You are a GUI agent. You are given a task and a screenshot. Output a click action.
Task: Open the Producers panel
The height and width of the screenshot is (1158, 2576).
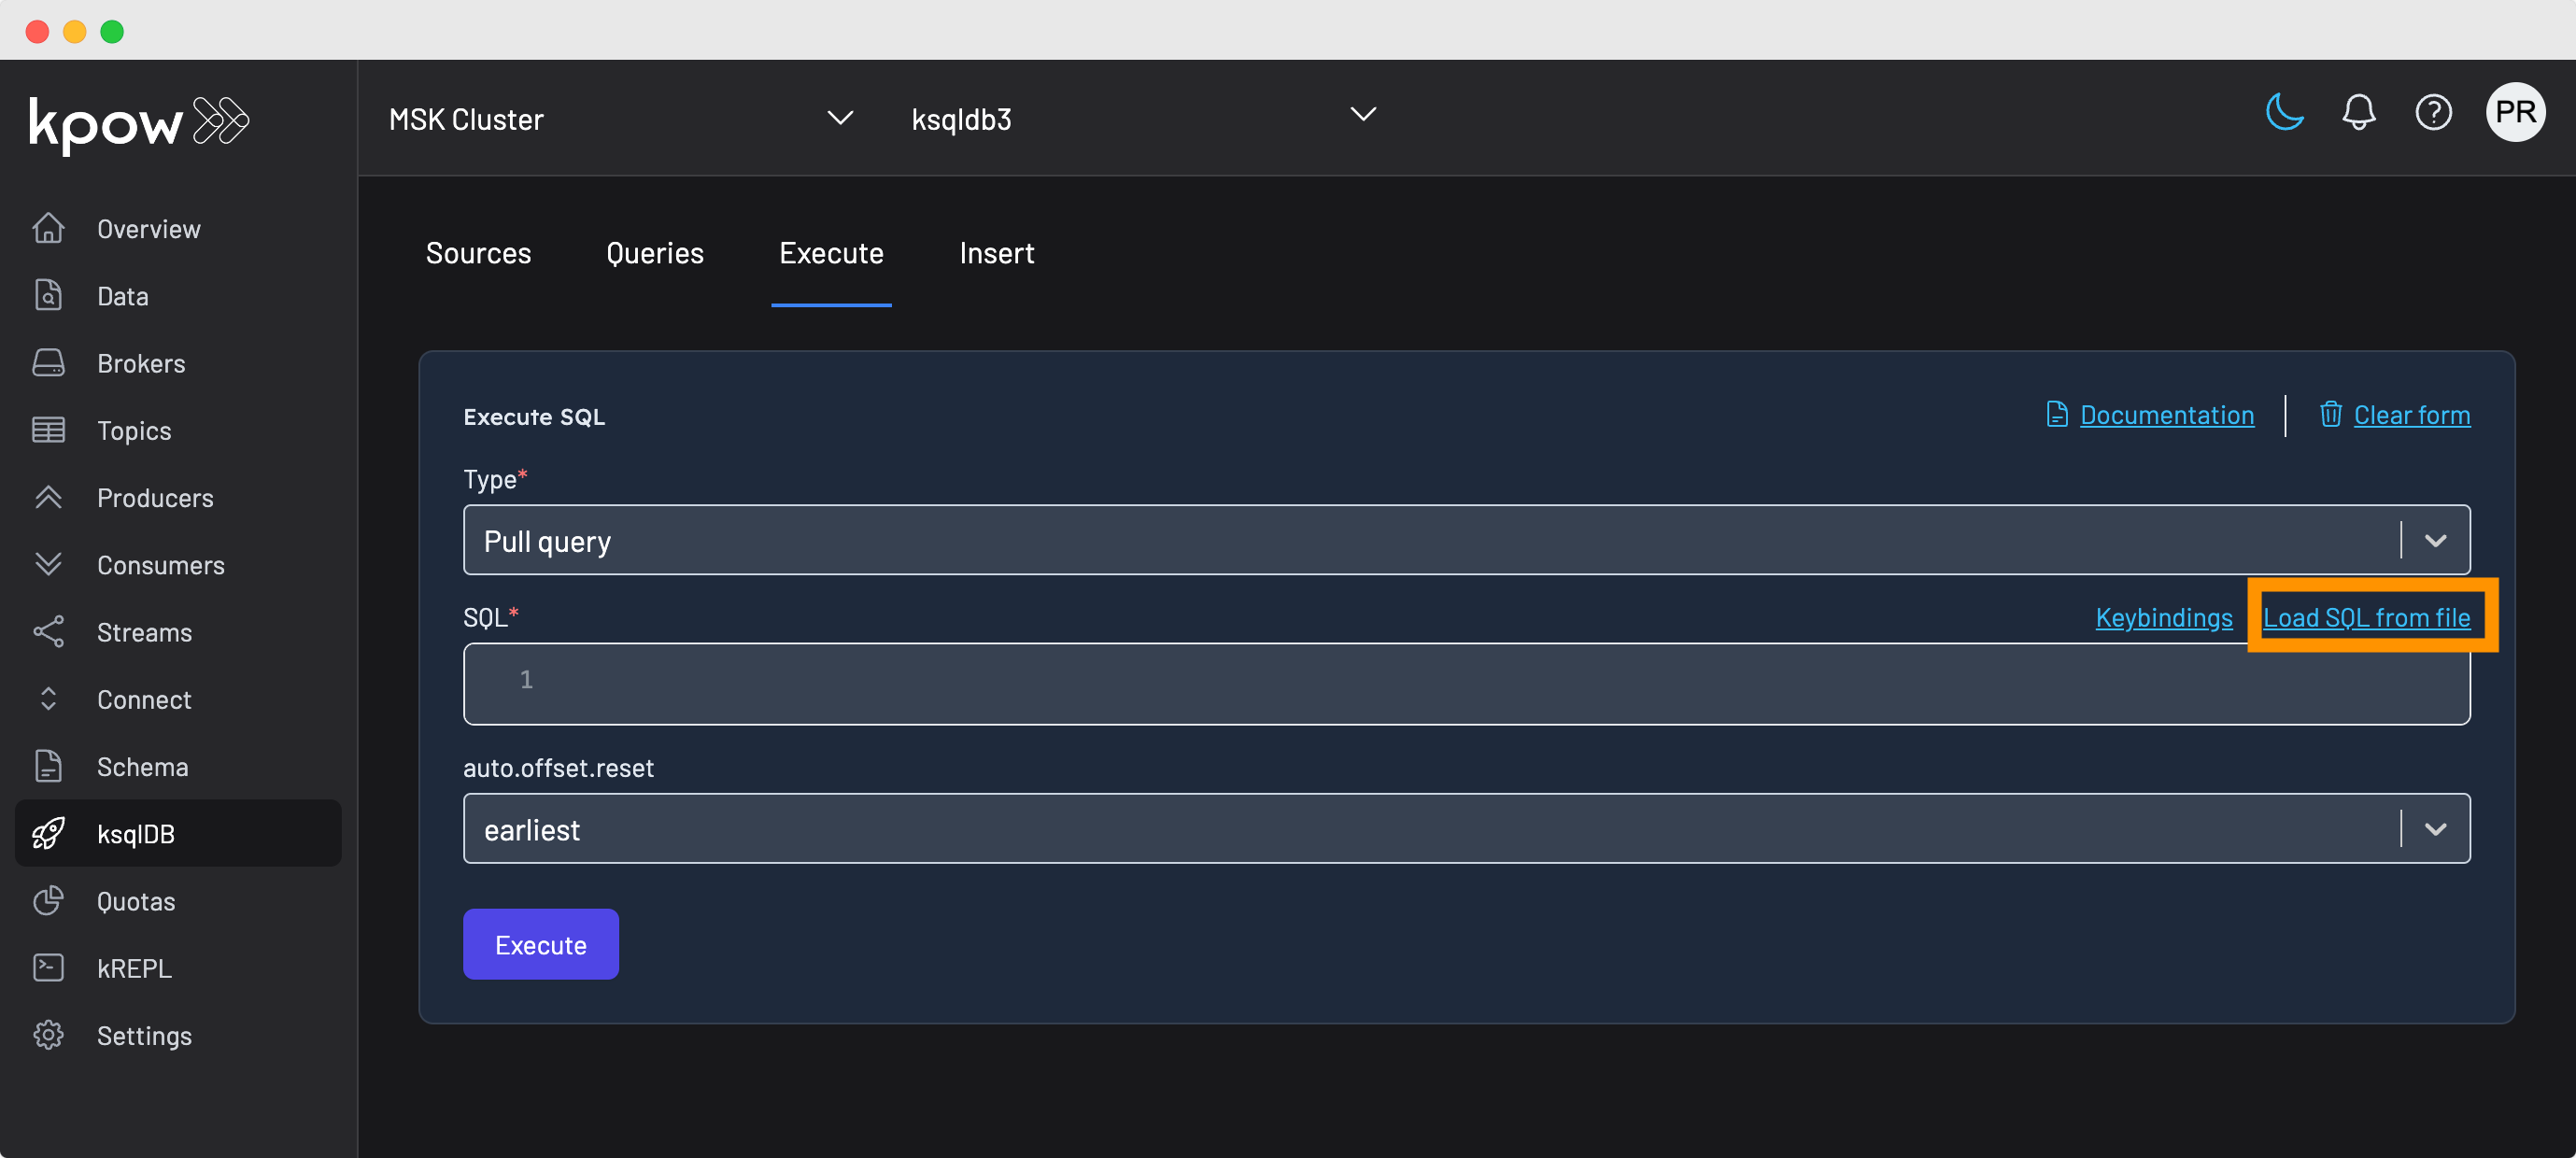[x=49, y=497]
